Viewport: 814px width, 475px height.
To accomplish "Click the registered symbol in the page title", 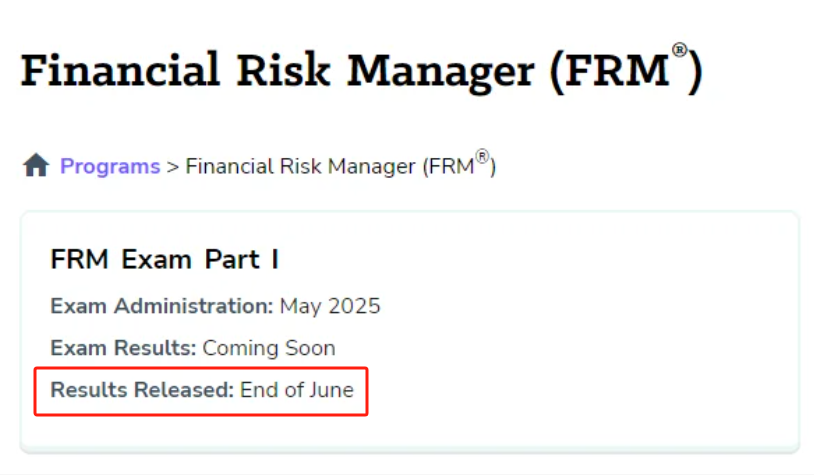I will coord(679,50).
